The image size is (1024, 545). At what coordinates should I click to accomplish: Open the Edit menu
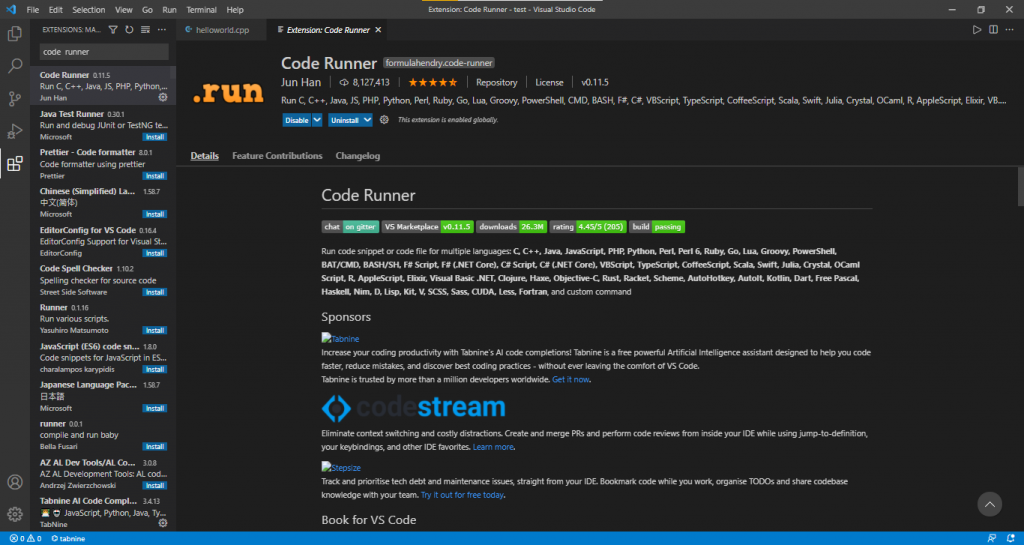(56, 10)
